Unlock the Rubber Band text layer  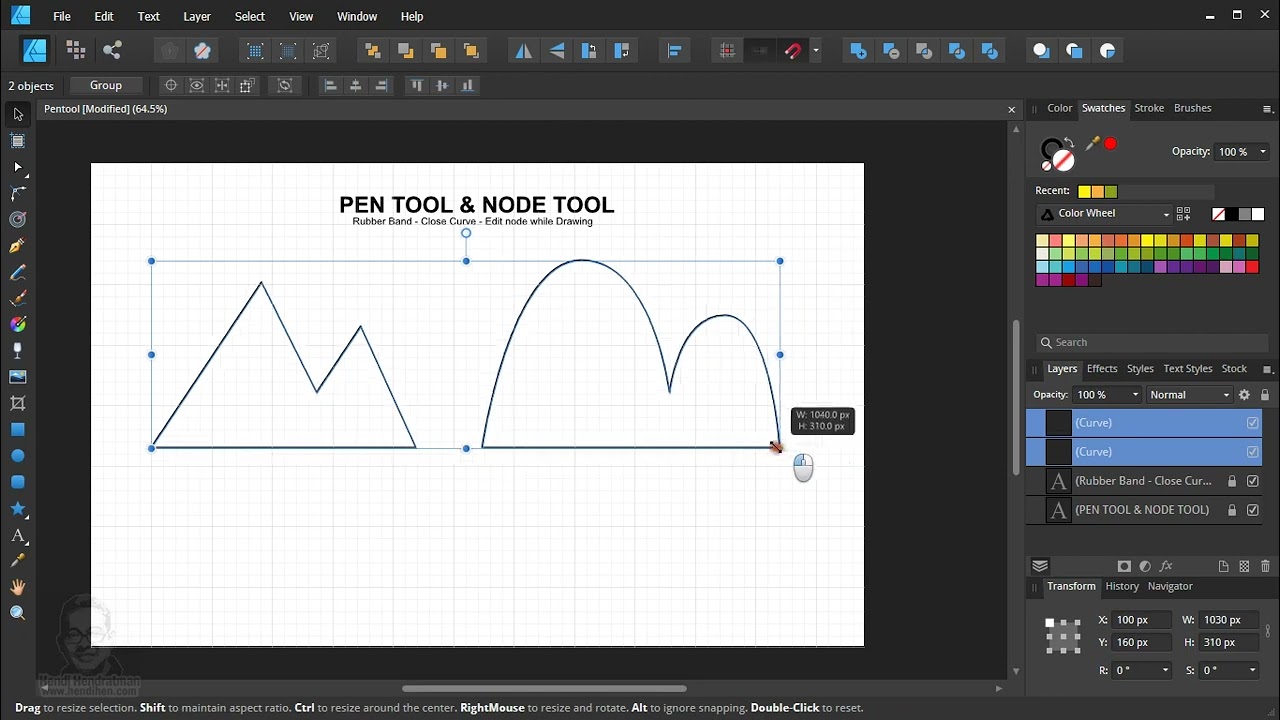(x=1232, y=481)
